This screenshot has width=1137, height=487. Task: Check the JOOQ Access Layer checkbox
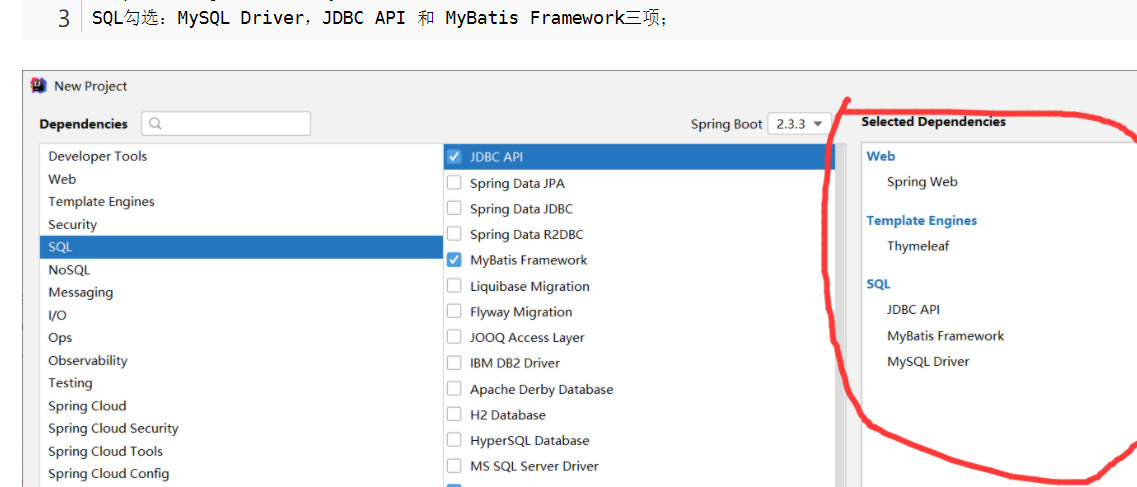[x=454, y=337]
